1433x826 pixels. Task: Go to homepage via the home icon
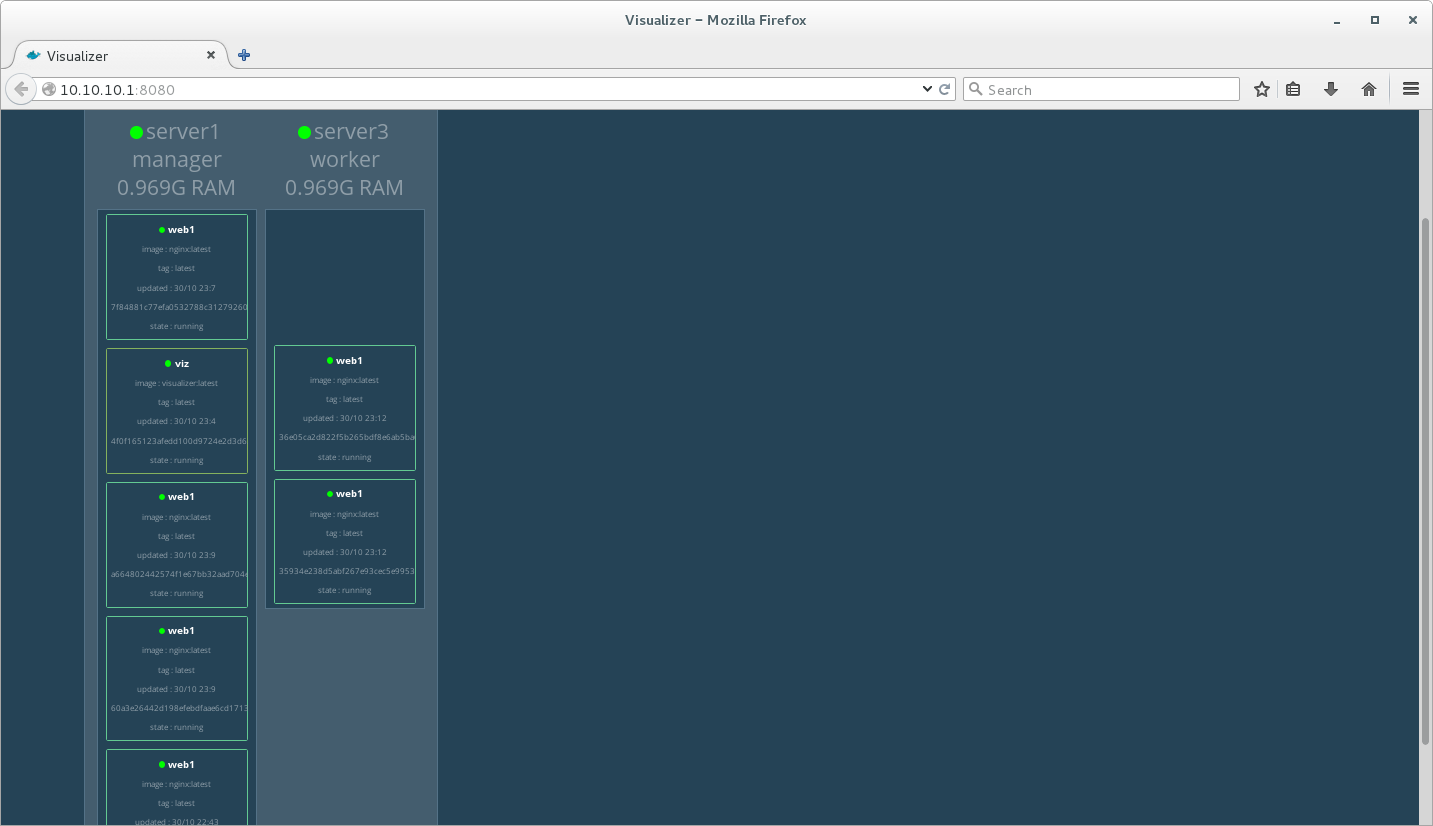tap(1368, 89)
